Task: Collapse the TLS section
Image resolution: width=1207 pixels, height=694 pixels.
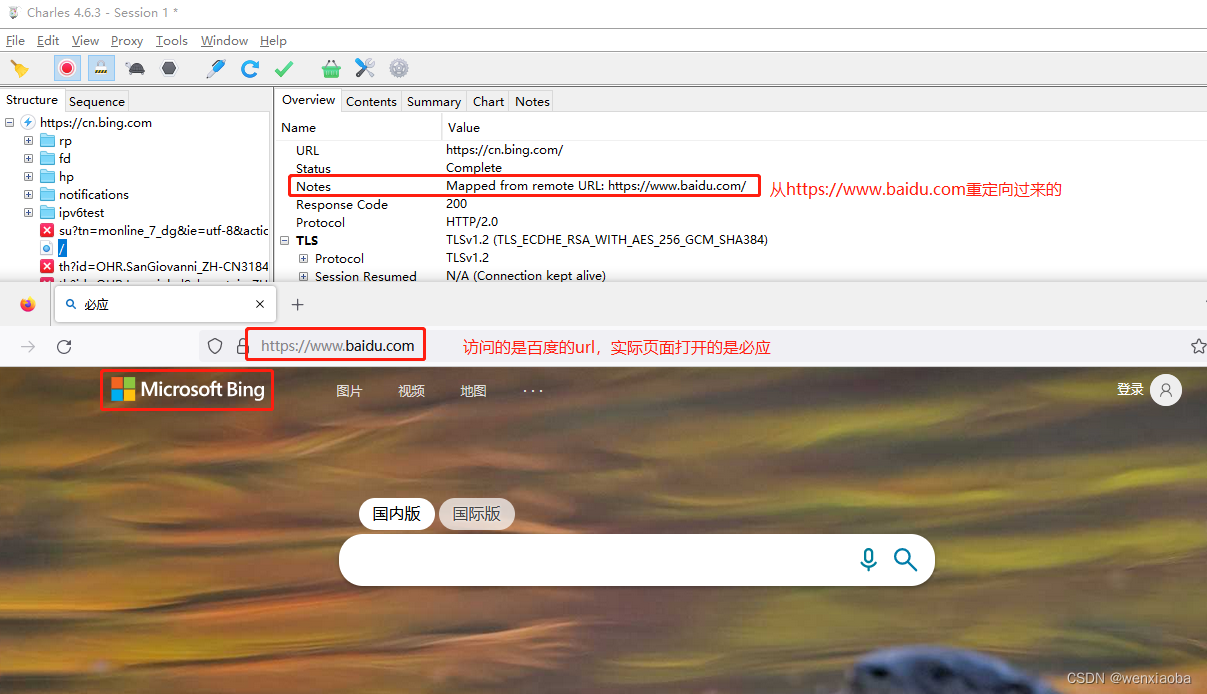Action: [285, 241]
